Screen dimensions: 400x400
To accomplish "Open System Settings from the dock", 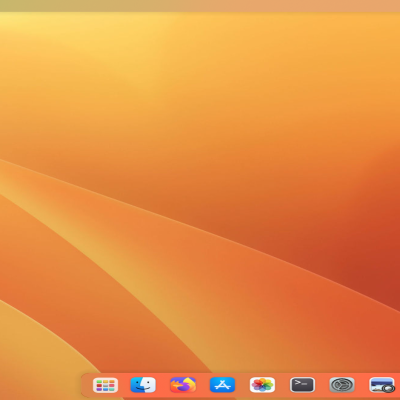I will tap(342, 385).
